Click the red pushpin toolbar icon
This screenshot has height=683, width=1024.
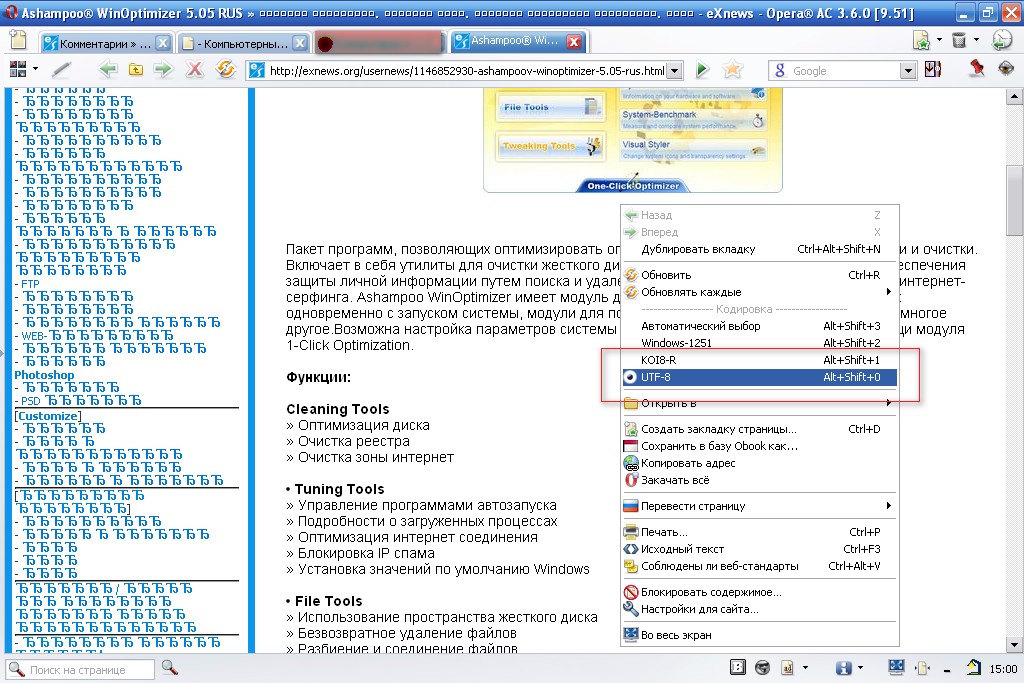point(976,69)
